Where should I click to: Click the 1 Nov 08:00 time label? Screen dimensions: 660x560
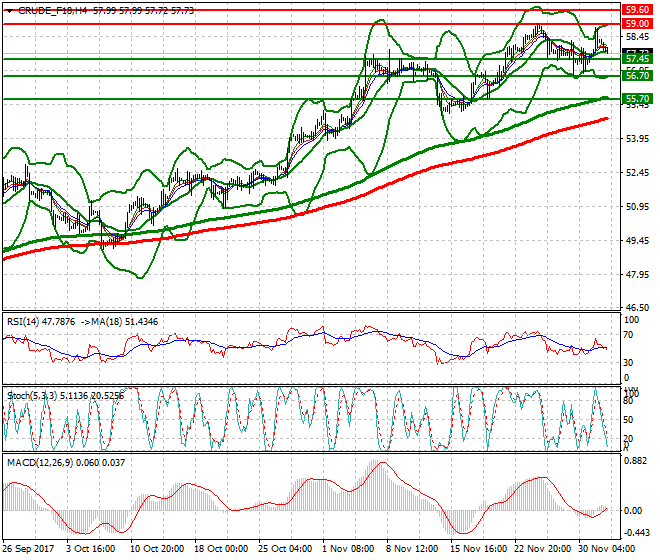(348, 549)
